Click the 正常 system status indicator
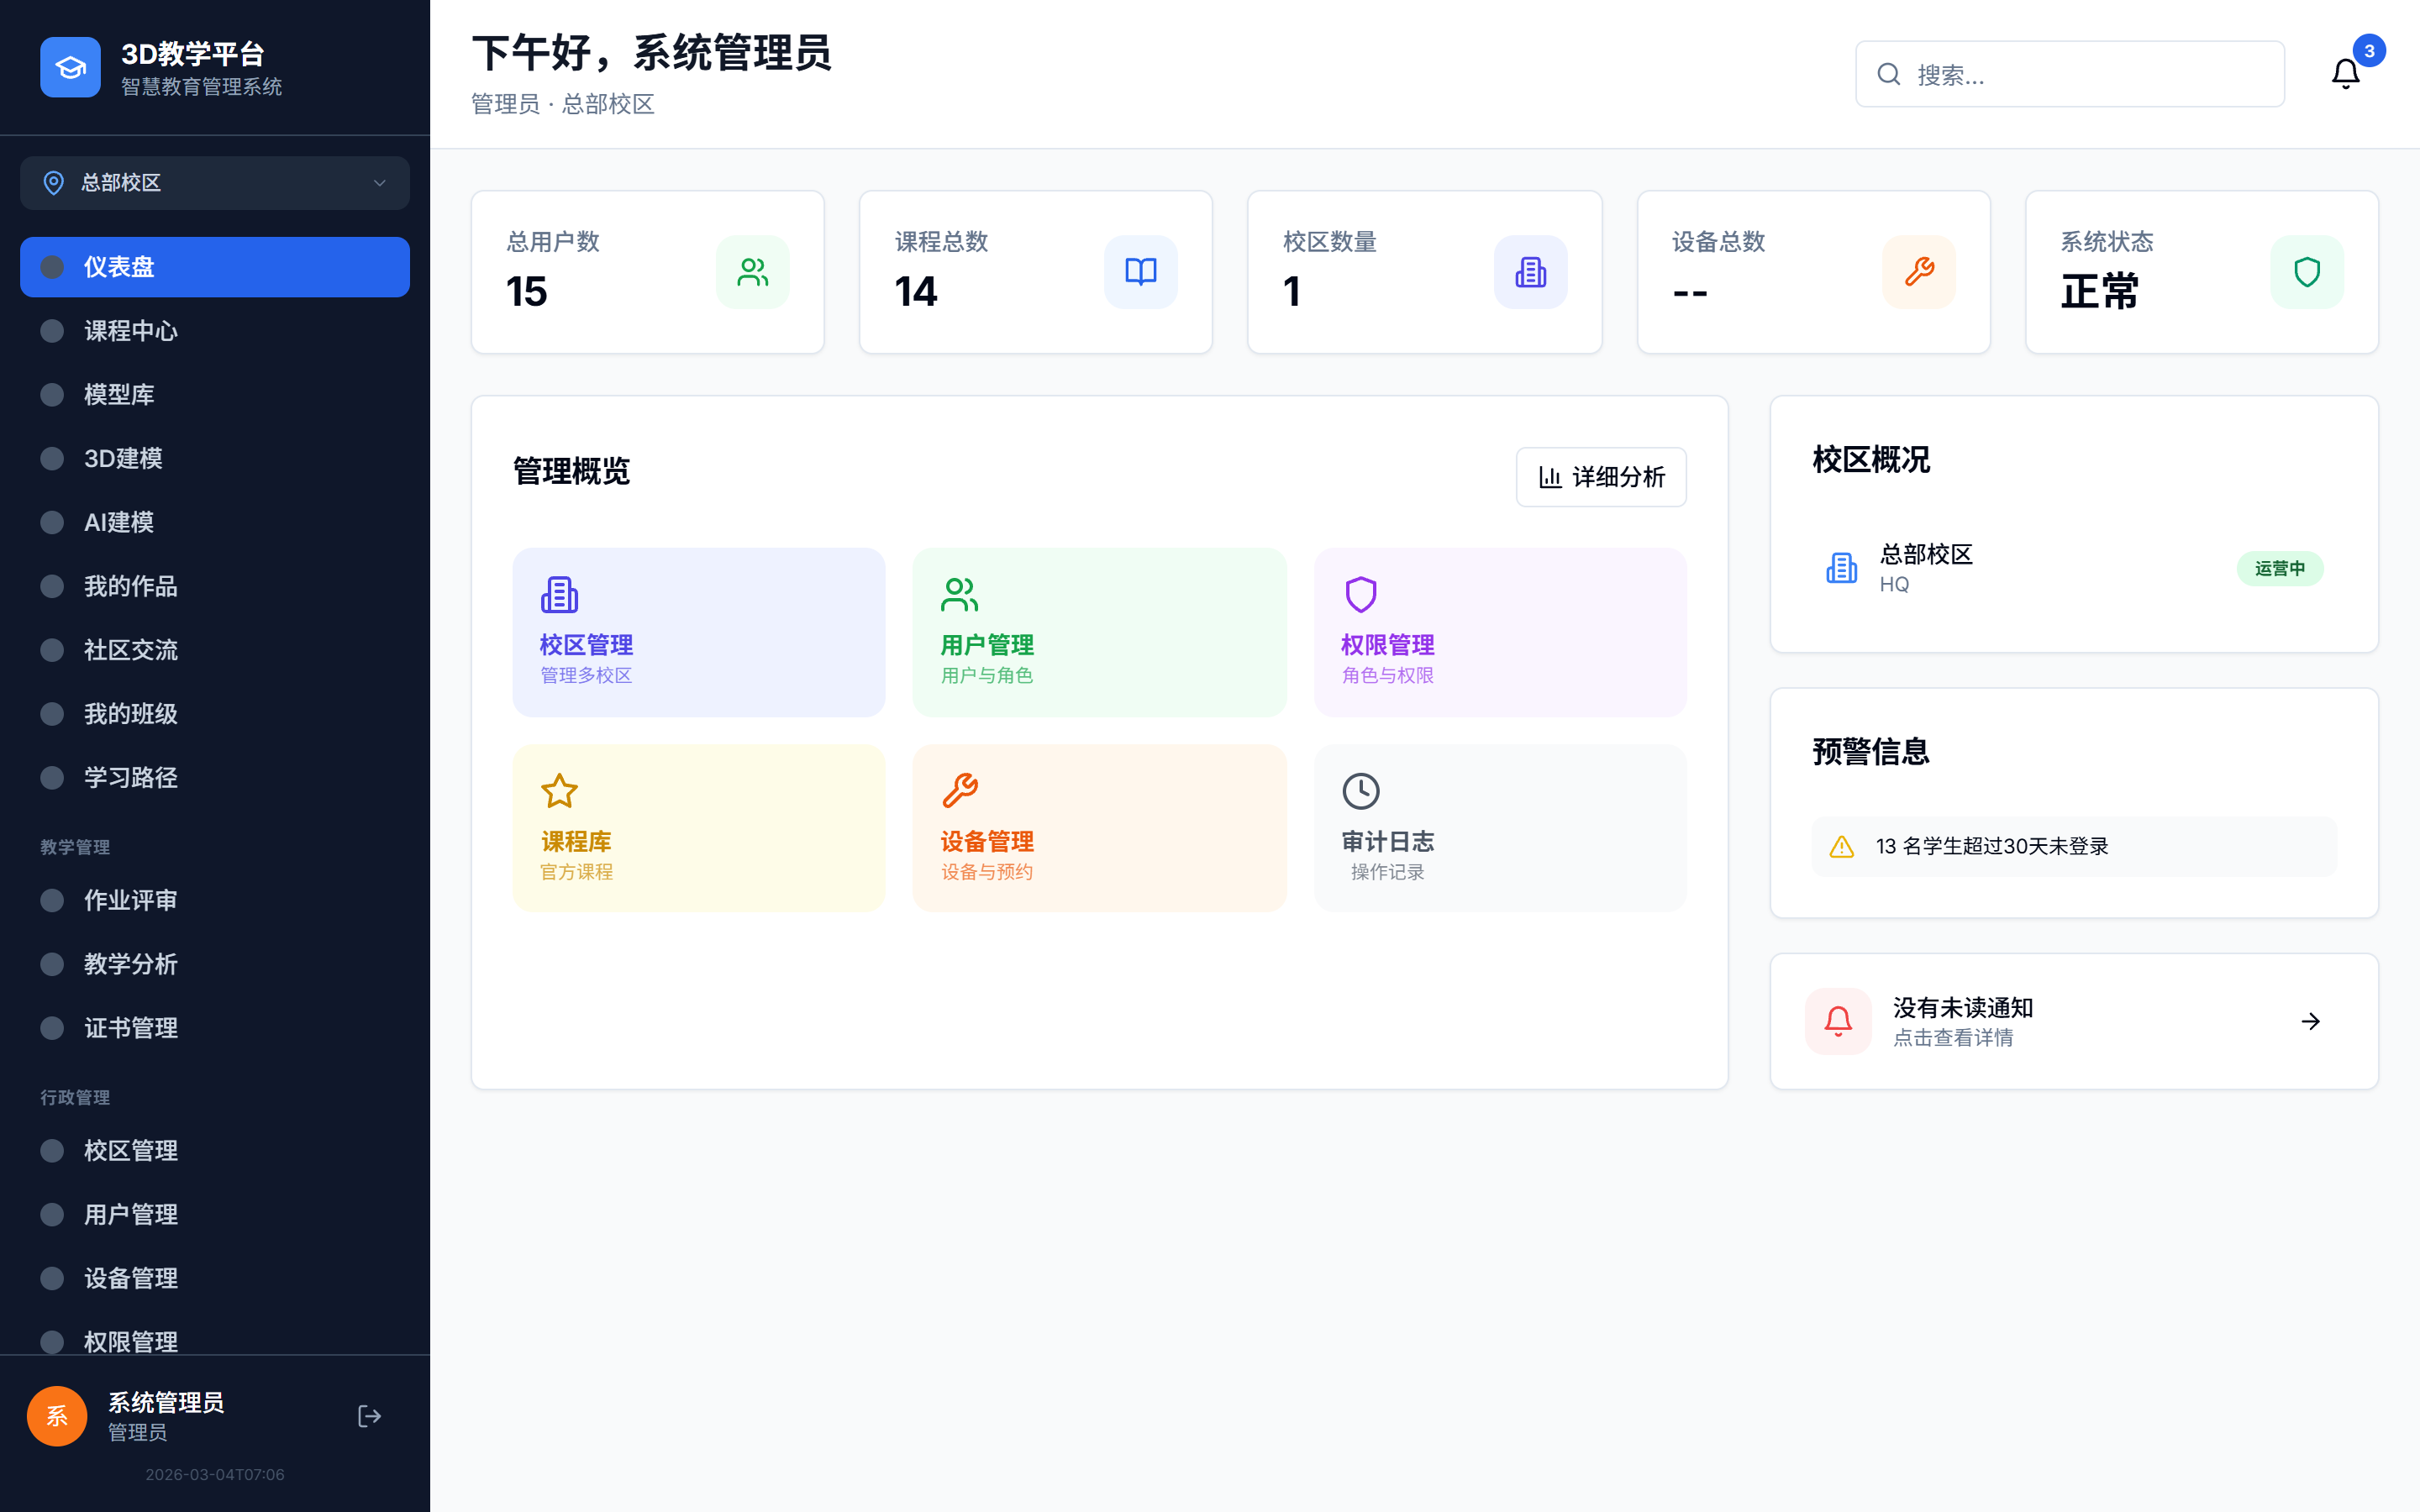This screenshot has height=1512, width=2420. pos(2098,291)
